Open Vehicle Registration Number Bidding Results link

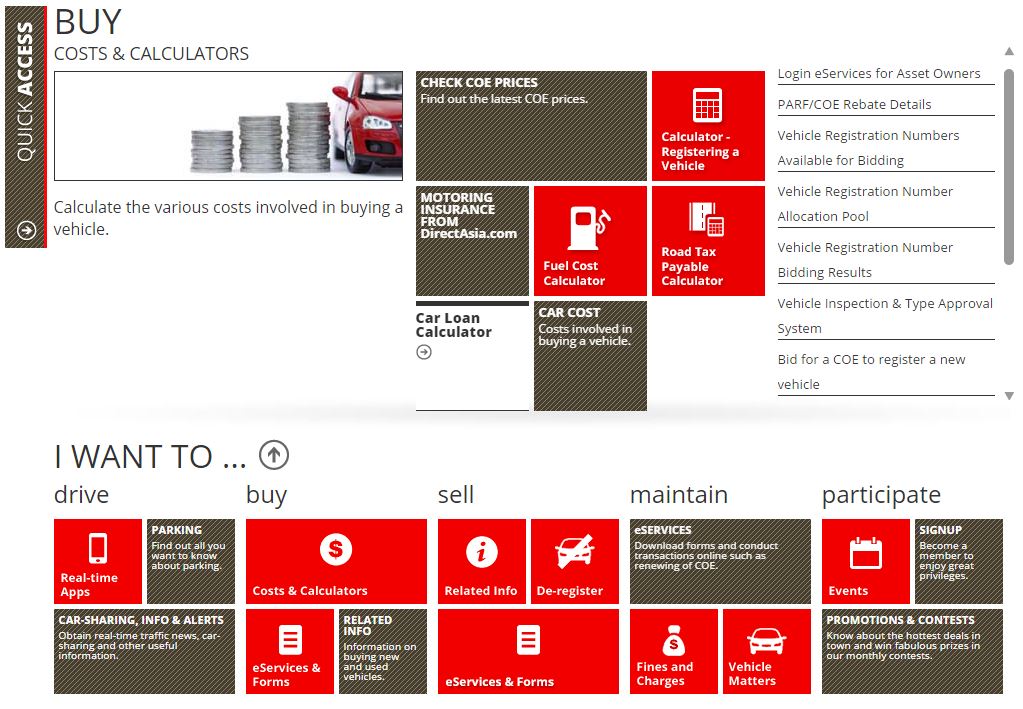pos(865,260)
